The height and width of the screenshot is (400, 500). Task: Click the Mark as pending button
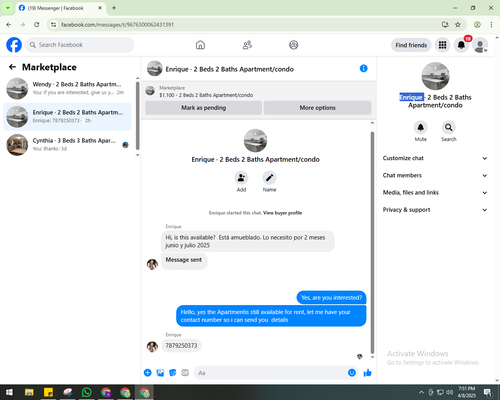click(204, 108)
